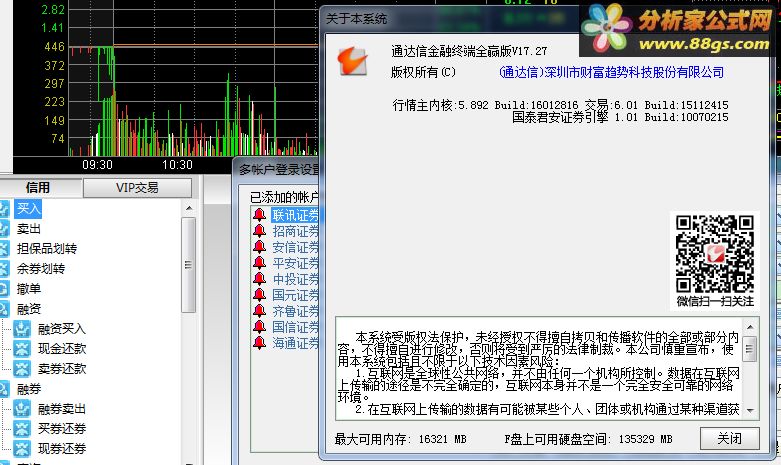Screen dimensions: 781x465
Task: Select 齐鲁证券 account in the list
Action: (295, 311)
